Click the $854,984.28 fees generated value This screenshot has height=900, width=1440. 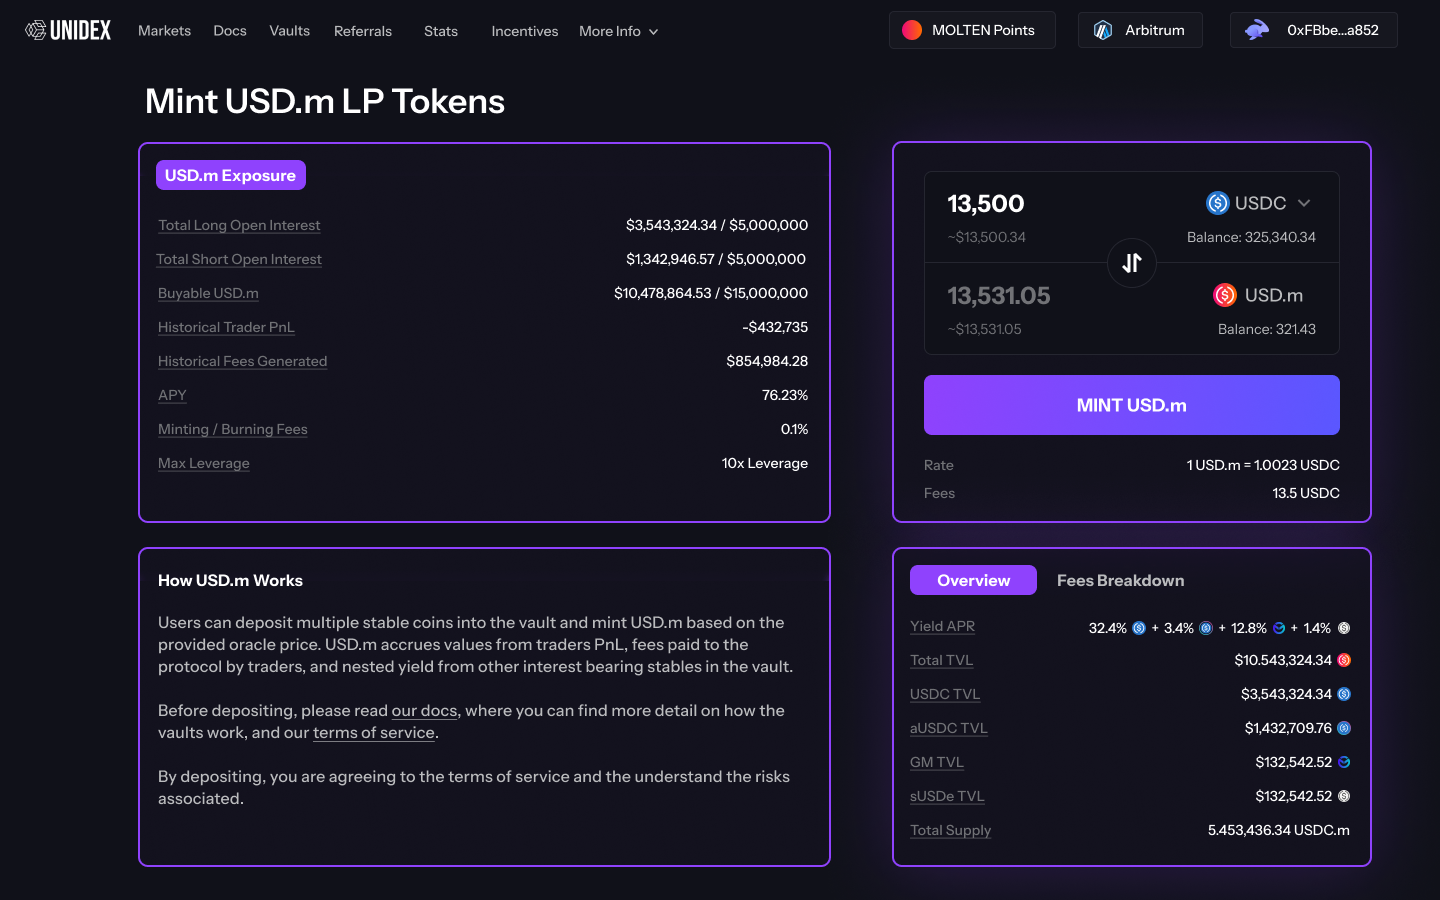click(x=767, y=361)
